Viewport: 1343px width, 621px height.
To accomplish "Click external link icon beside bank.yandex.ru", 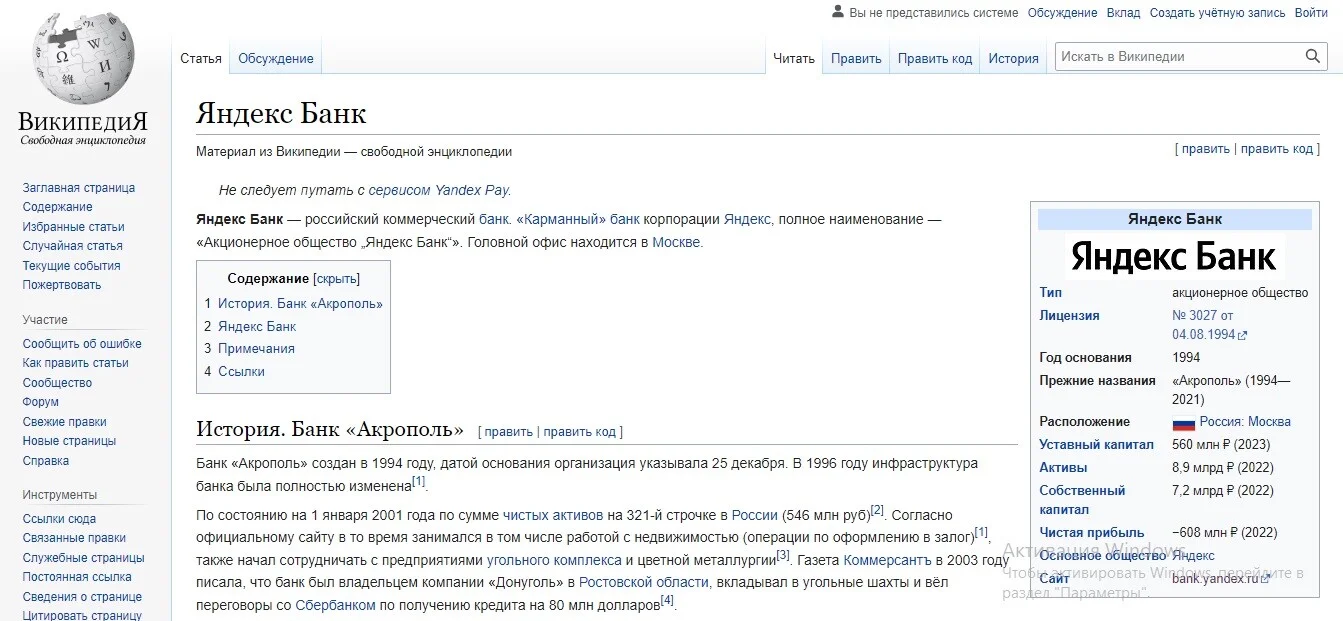I will click(x=1265, y=579).
